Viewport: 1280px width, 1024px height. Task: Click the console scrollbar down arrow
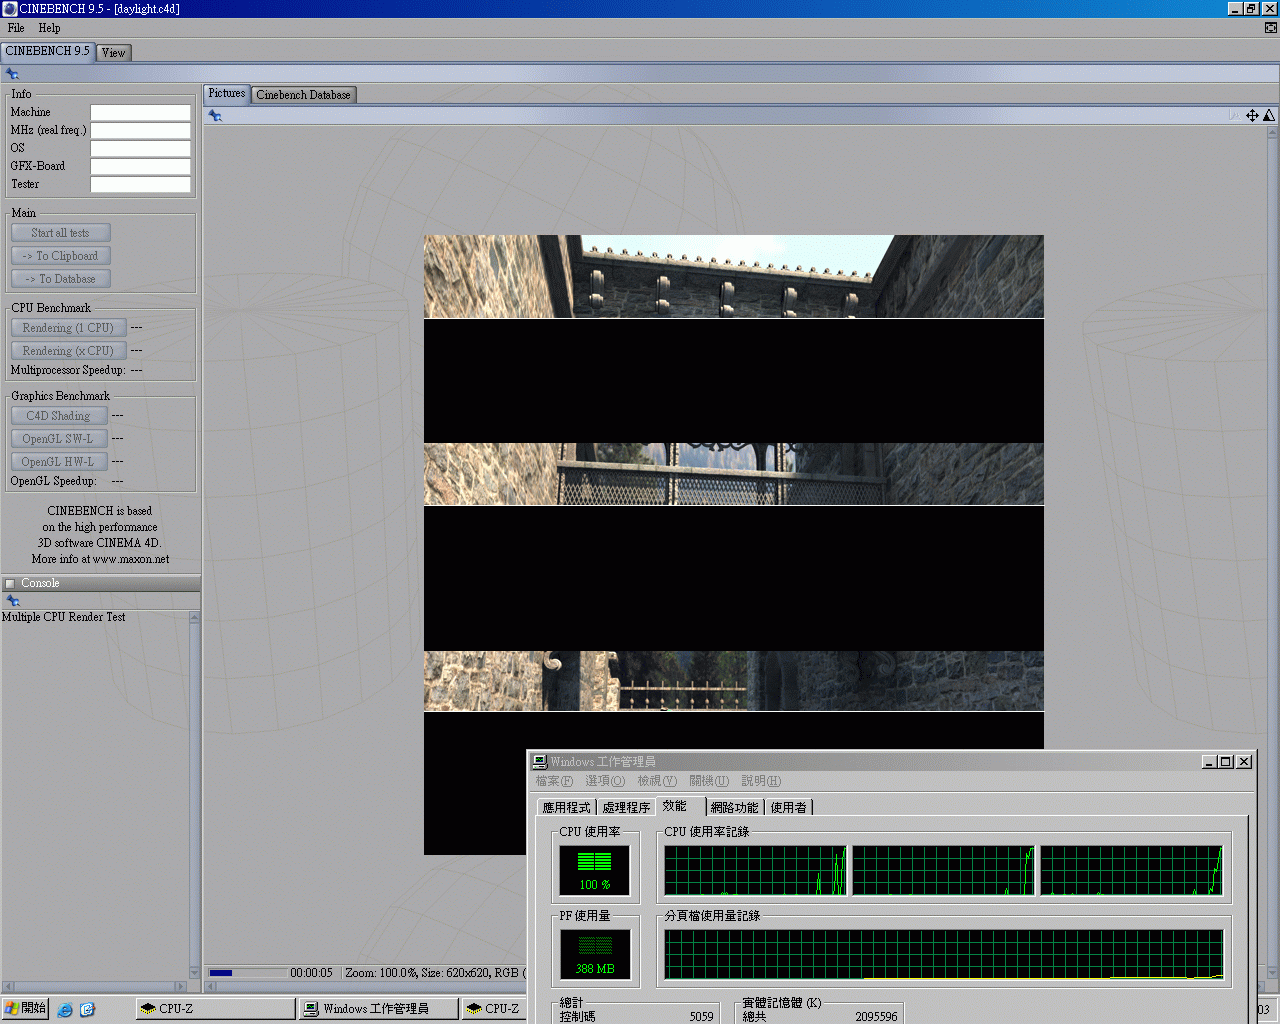(x=194, y=972)
